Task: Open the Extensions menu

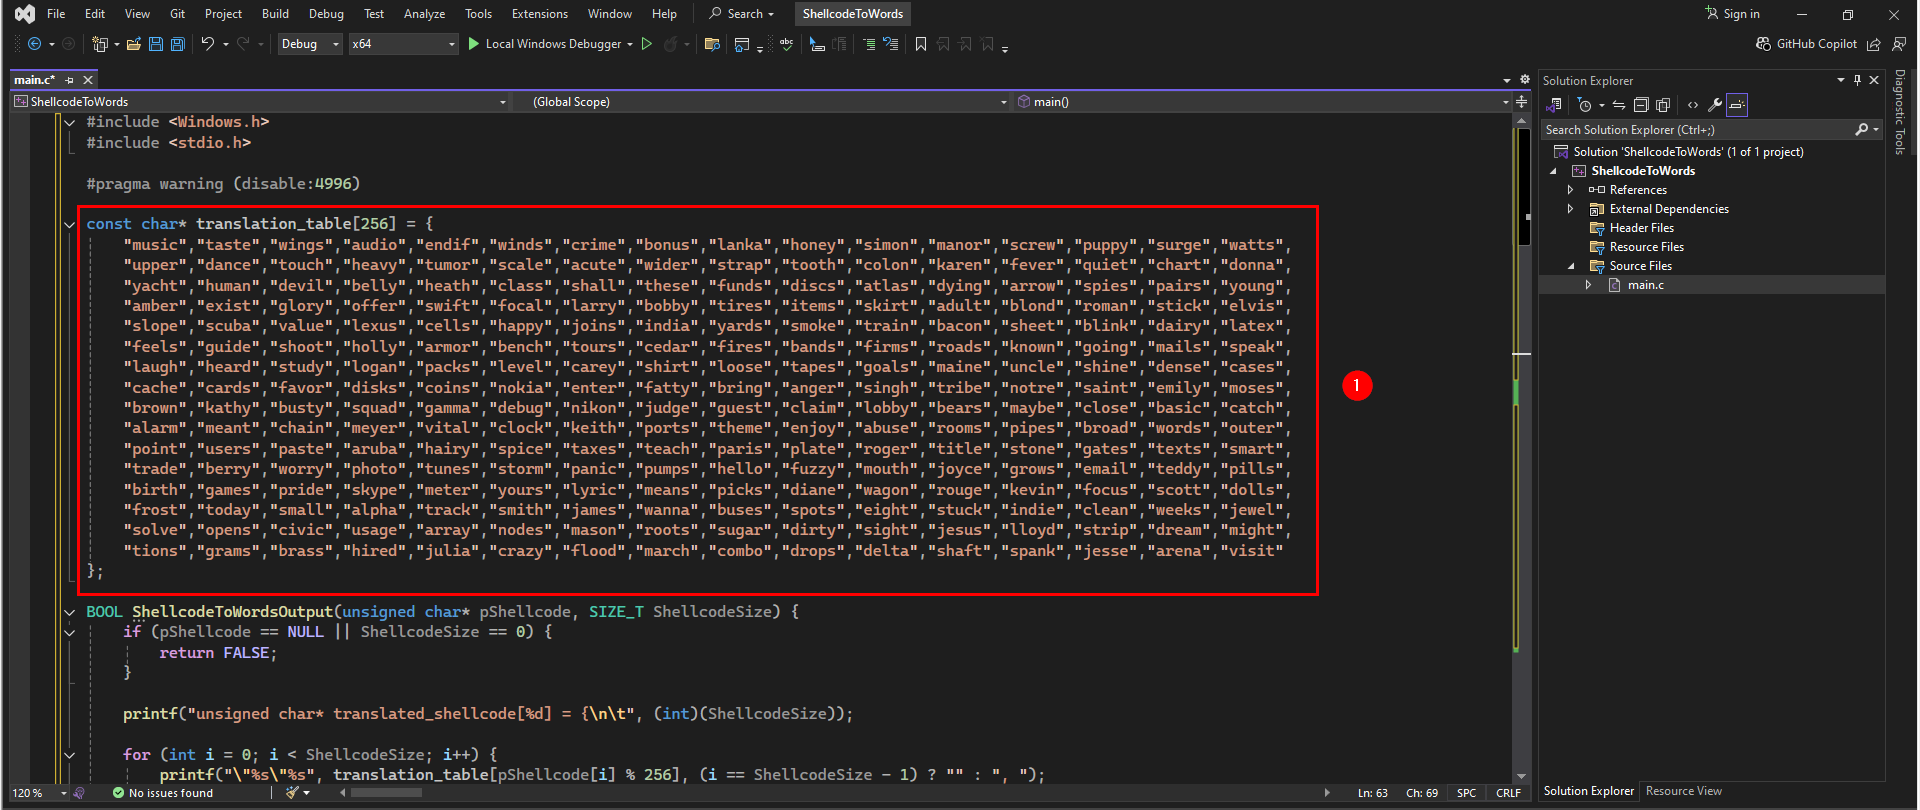Action: pyautogui.click(x=539, y=14)
